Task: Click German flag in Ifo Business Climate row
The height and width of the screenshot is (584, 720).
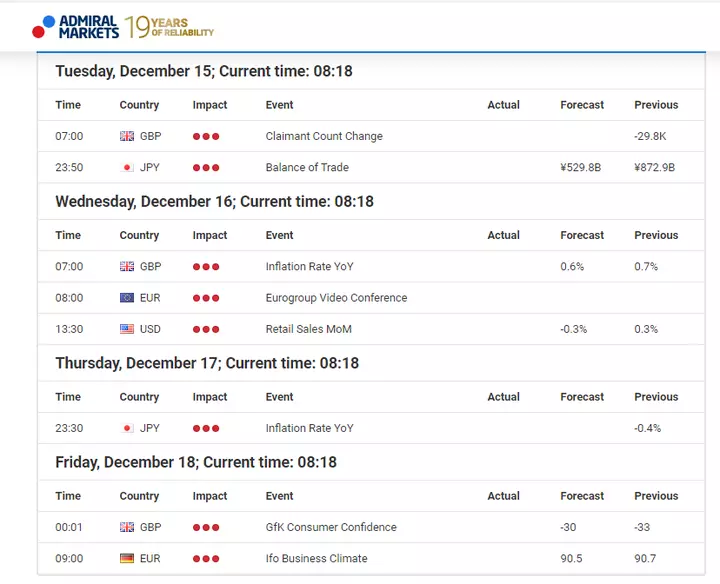Action: pos(127,559)
